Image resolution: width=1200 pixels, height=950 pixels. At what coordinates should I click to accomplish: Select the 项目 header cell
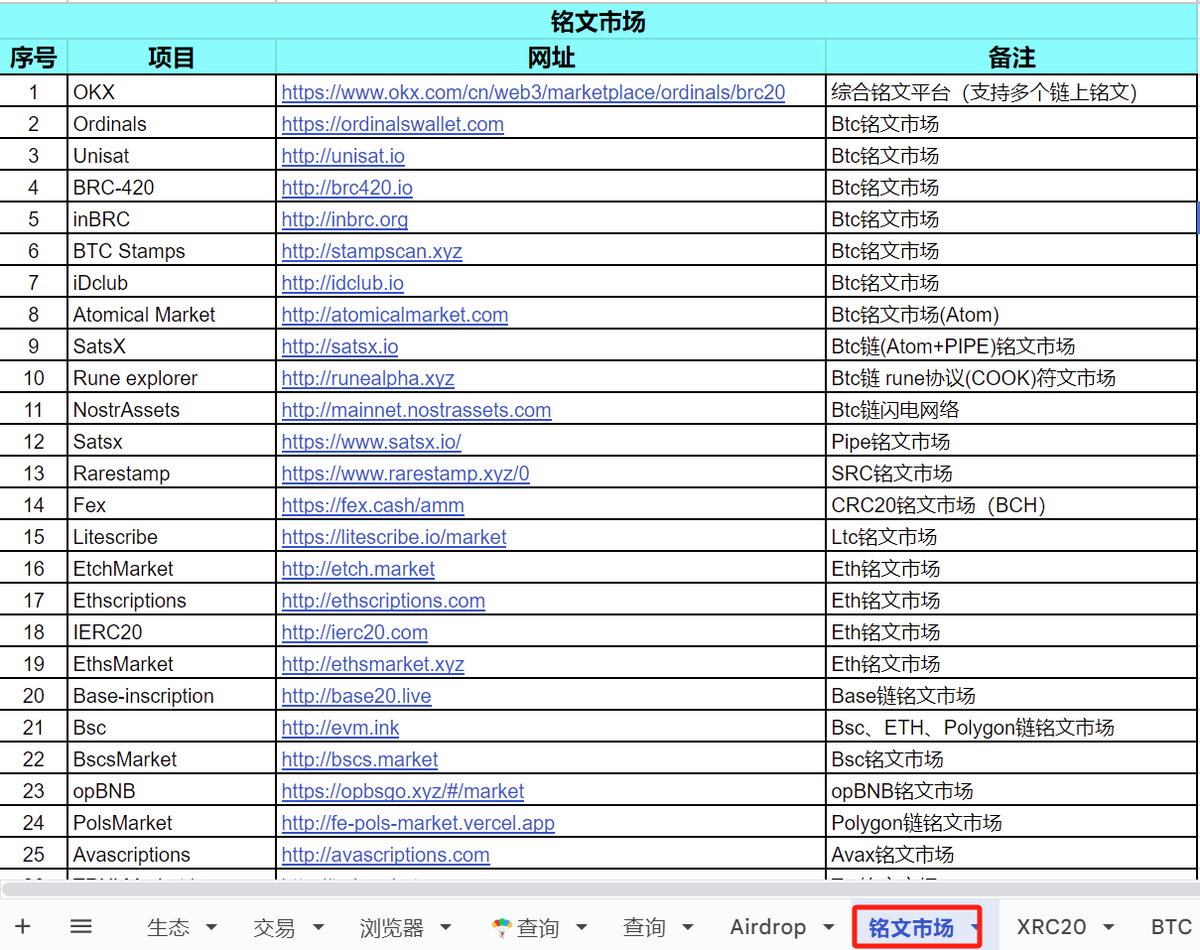tap(172, 58)
